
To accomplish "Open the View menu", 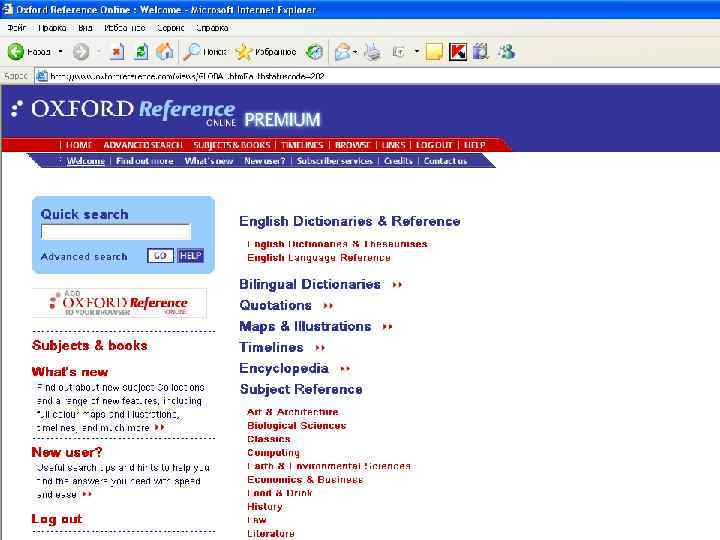I will click(85, 28).
